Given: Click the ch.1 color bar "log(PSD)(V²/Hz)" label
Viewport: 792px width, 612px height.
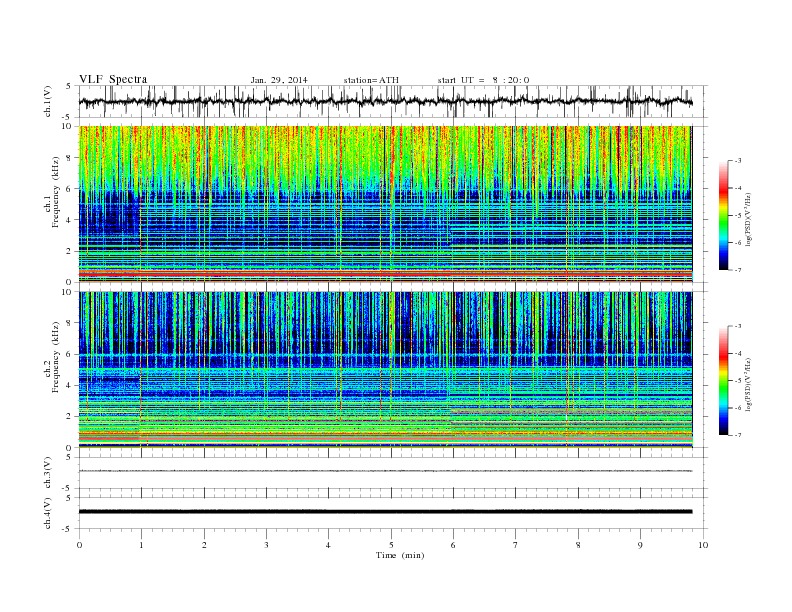Looking at the screenshot, I should point(749,219).
